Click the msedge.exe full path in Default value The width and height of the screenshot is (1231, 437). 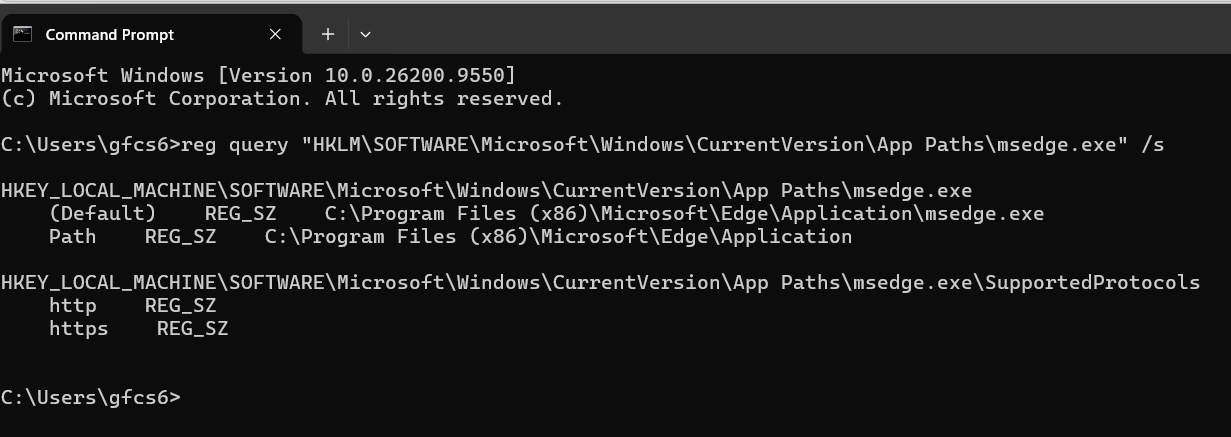685,214
